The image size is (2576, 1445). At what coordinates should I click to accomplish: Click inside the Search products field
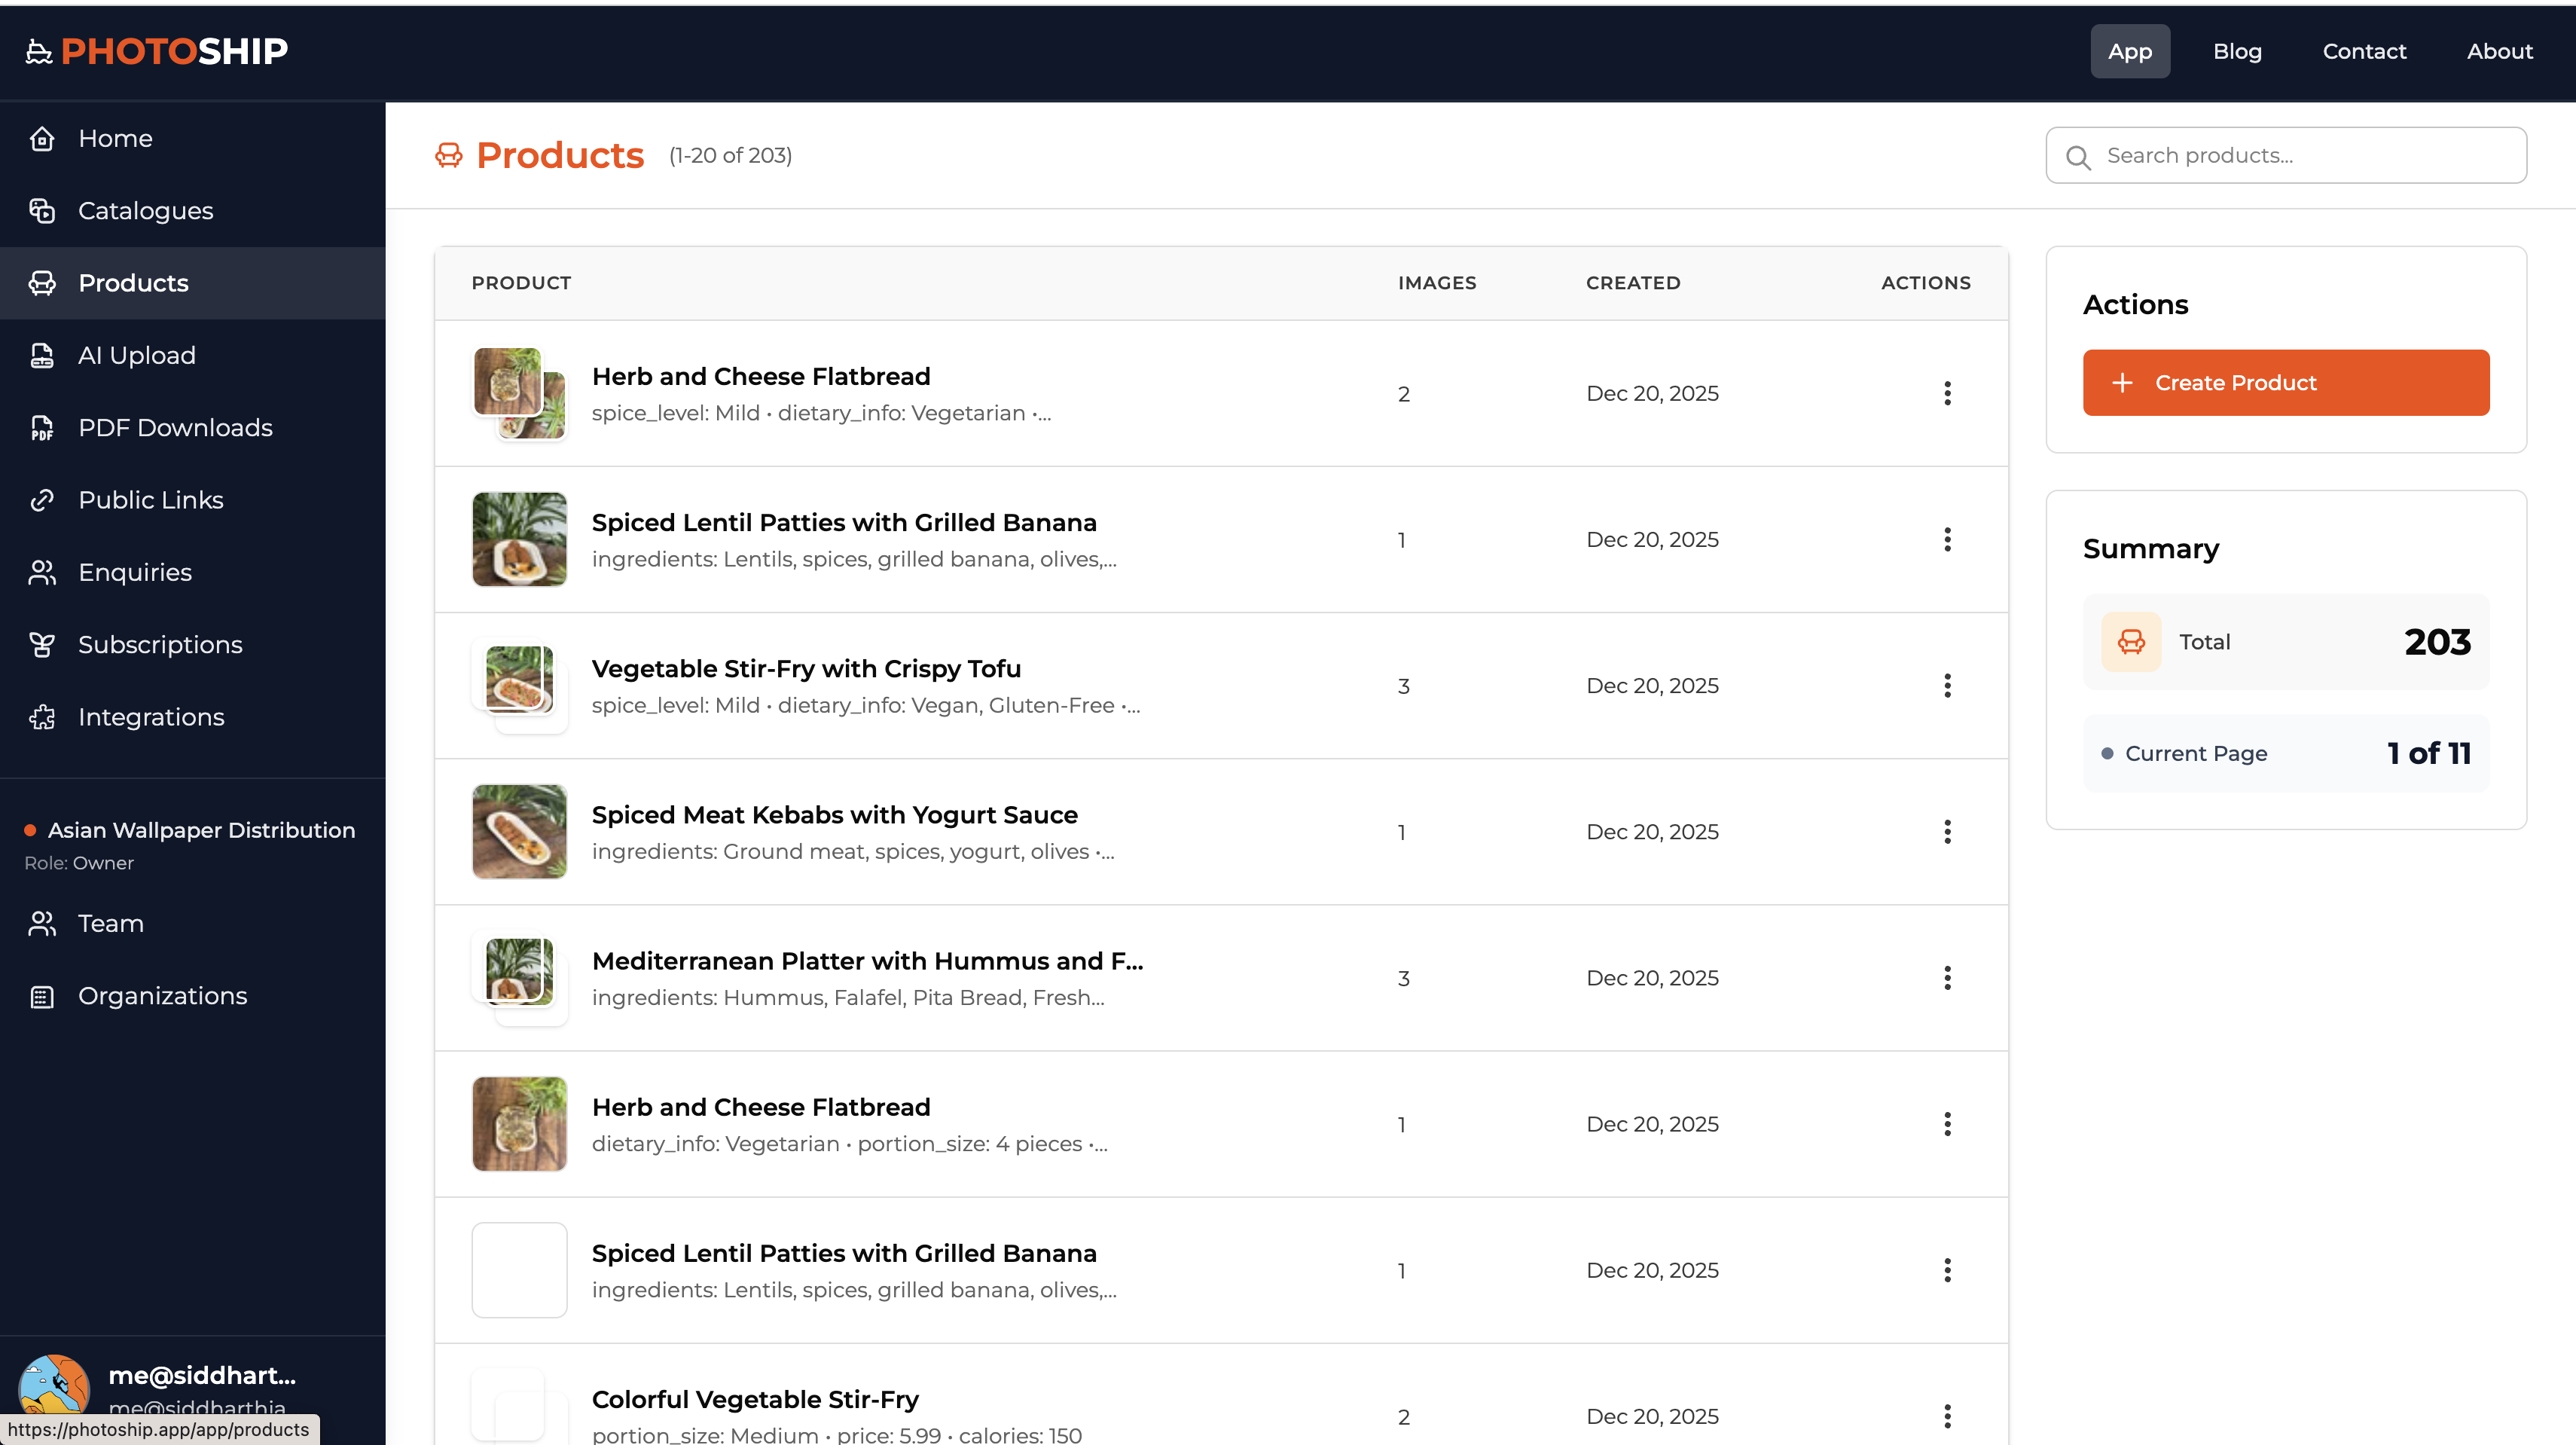click(2250, 155)
